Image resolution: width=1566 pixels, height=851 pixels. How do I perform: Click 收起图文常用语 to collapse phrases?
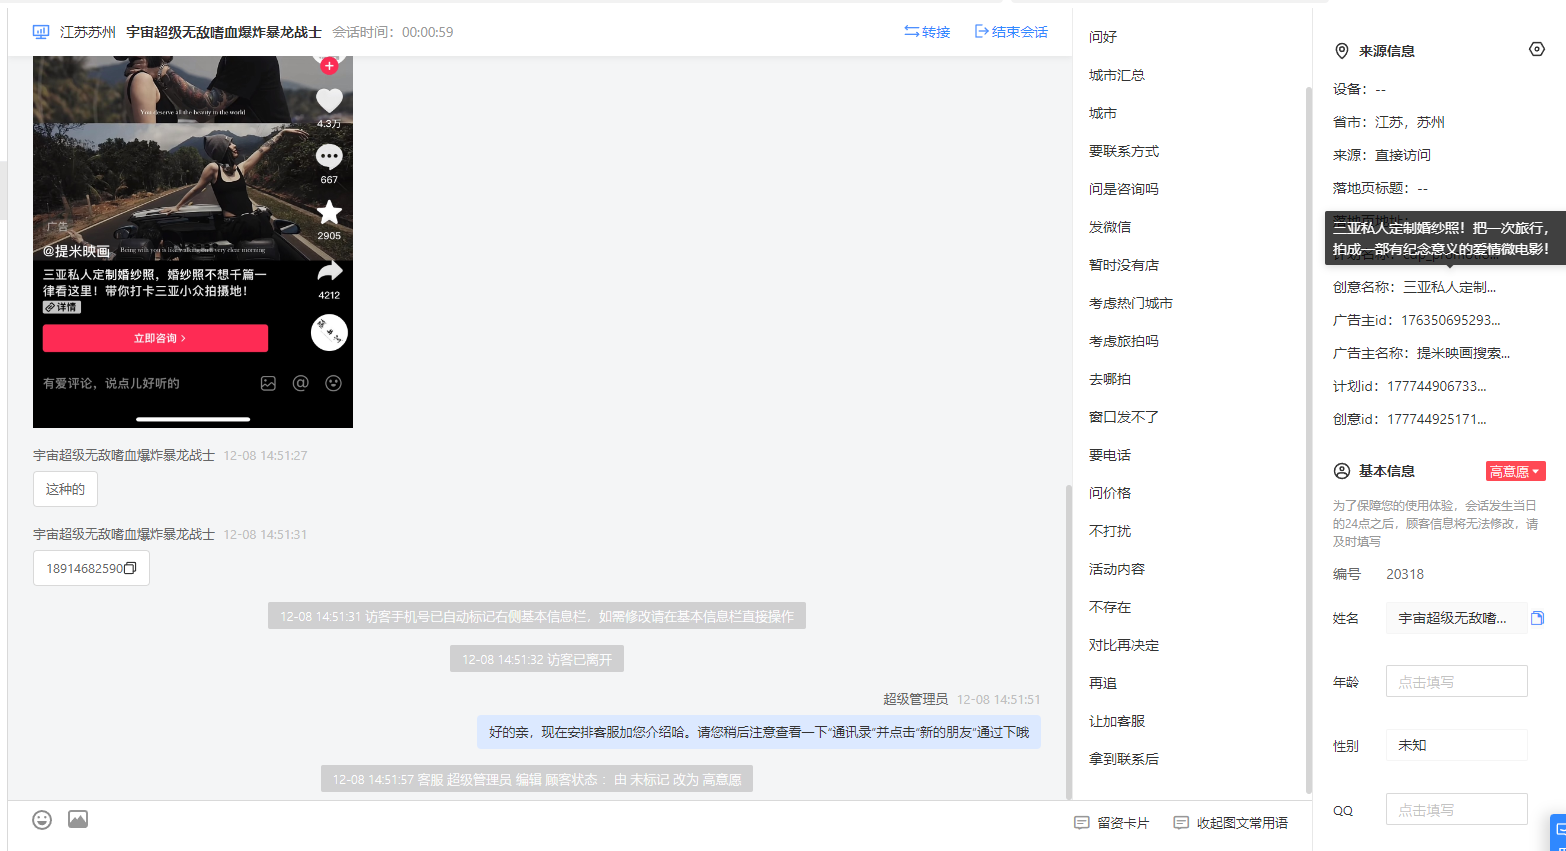1231,823
